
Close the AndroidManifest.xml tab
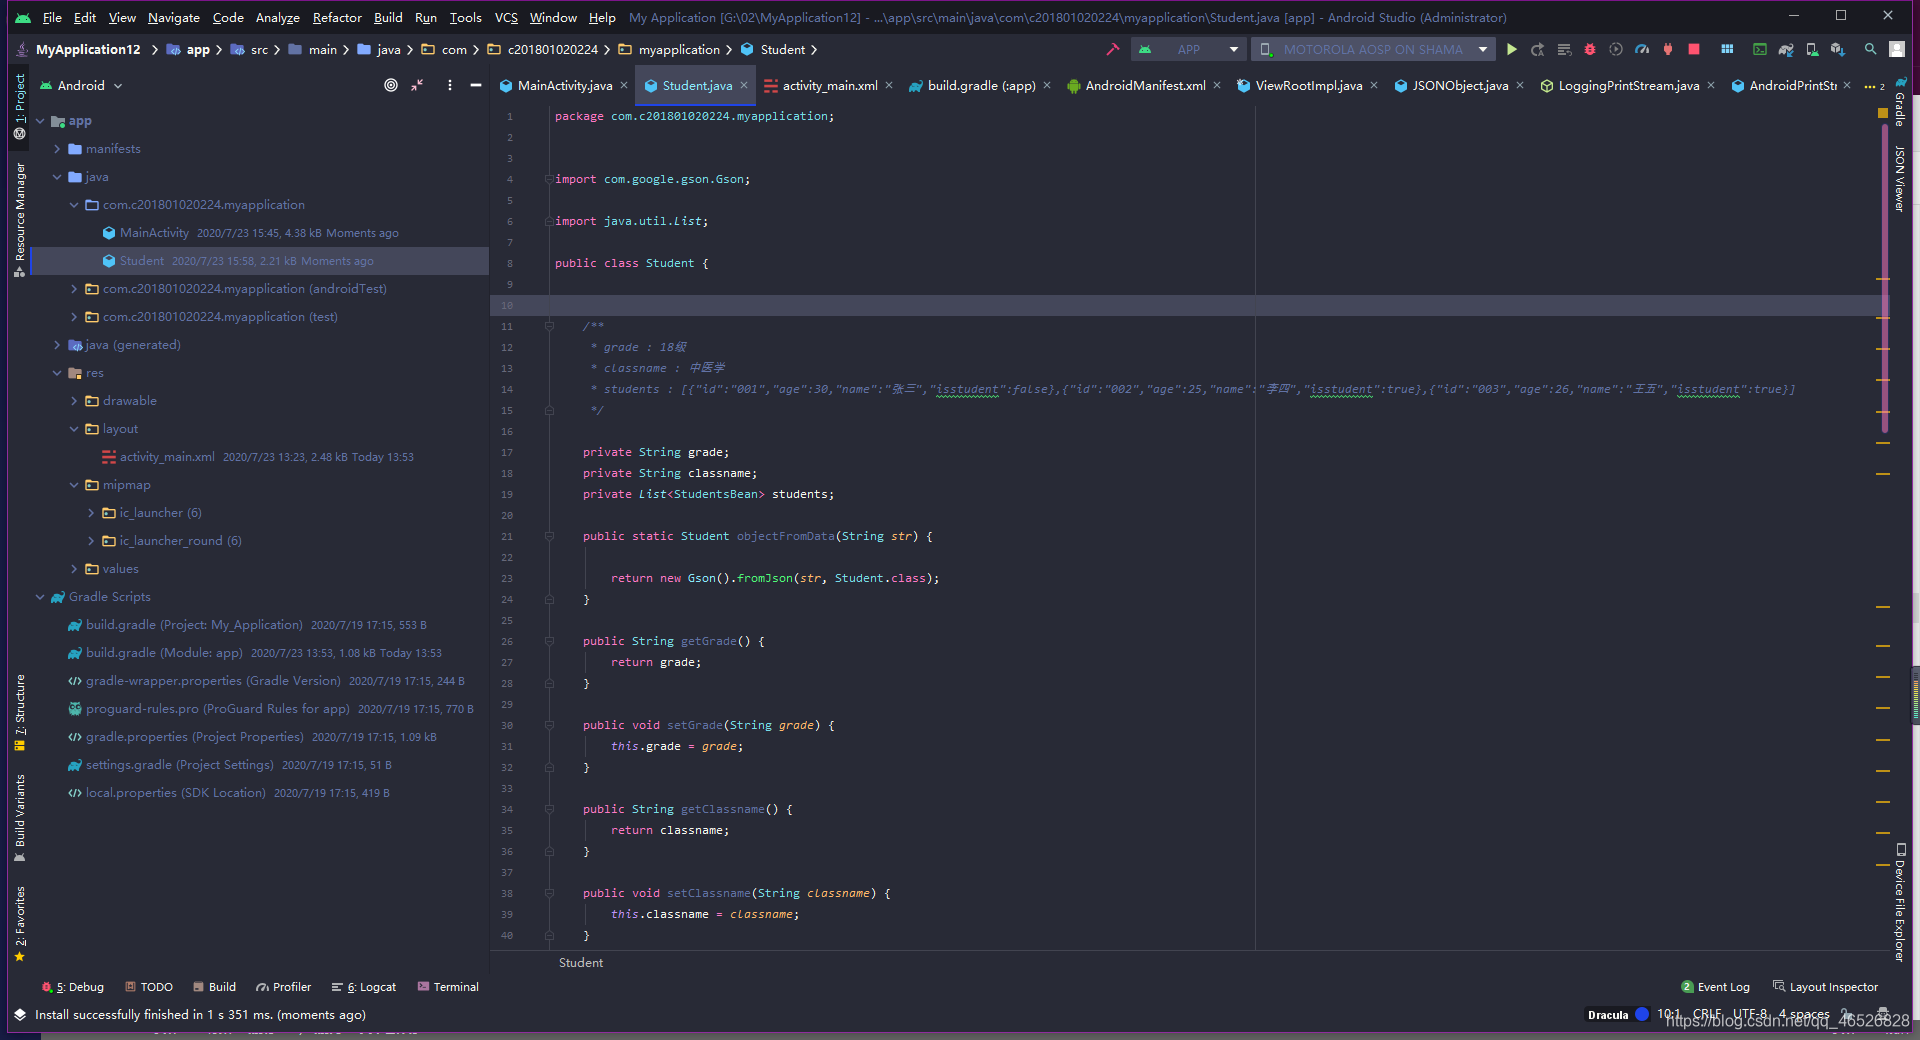click(x=1217, y=86)
